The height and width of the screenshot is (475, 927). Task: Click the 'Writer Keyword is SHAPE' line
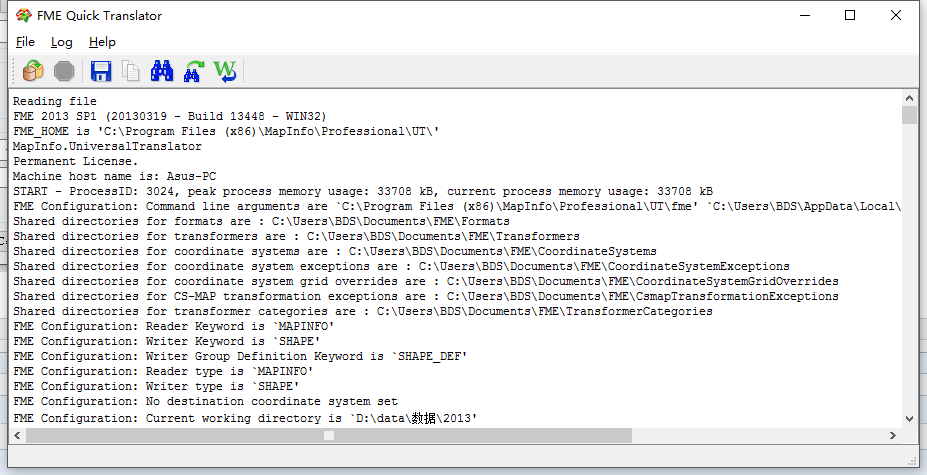tap(167, 341)
